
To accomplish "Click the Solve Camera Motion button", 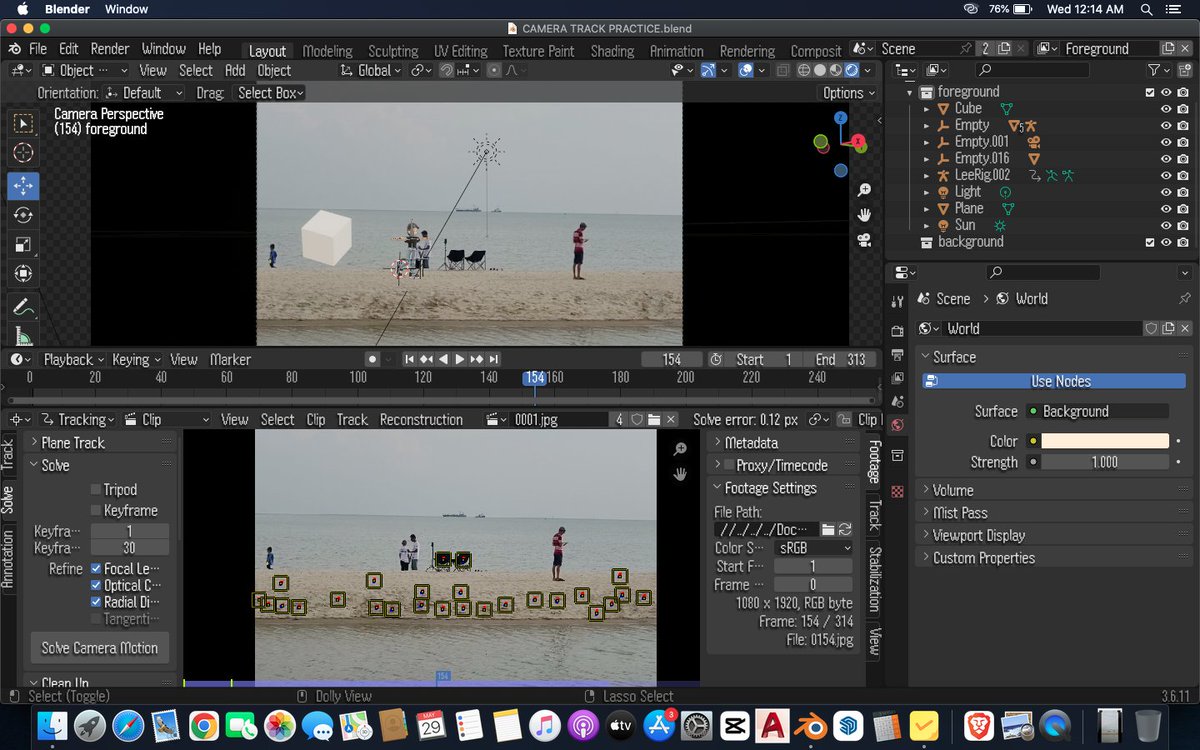I will [x=99, y=648].
